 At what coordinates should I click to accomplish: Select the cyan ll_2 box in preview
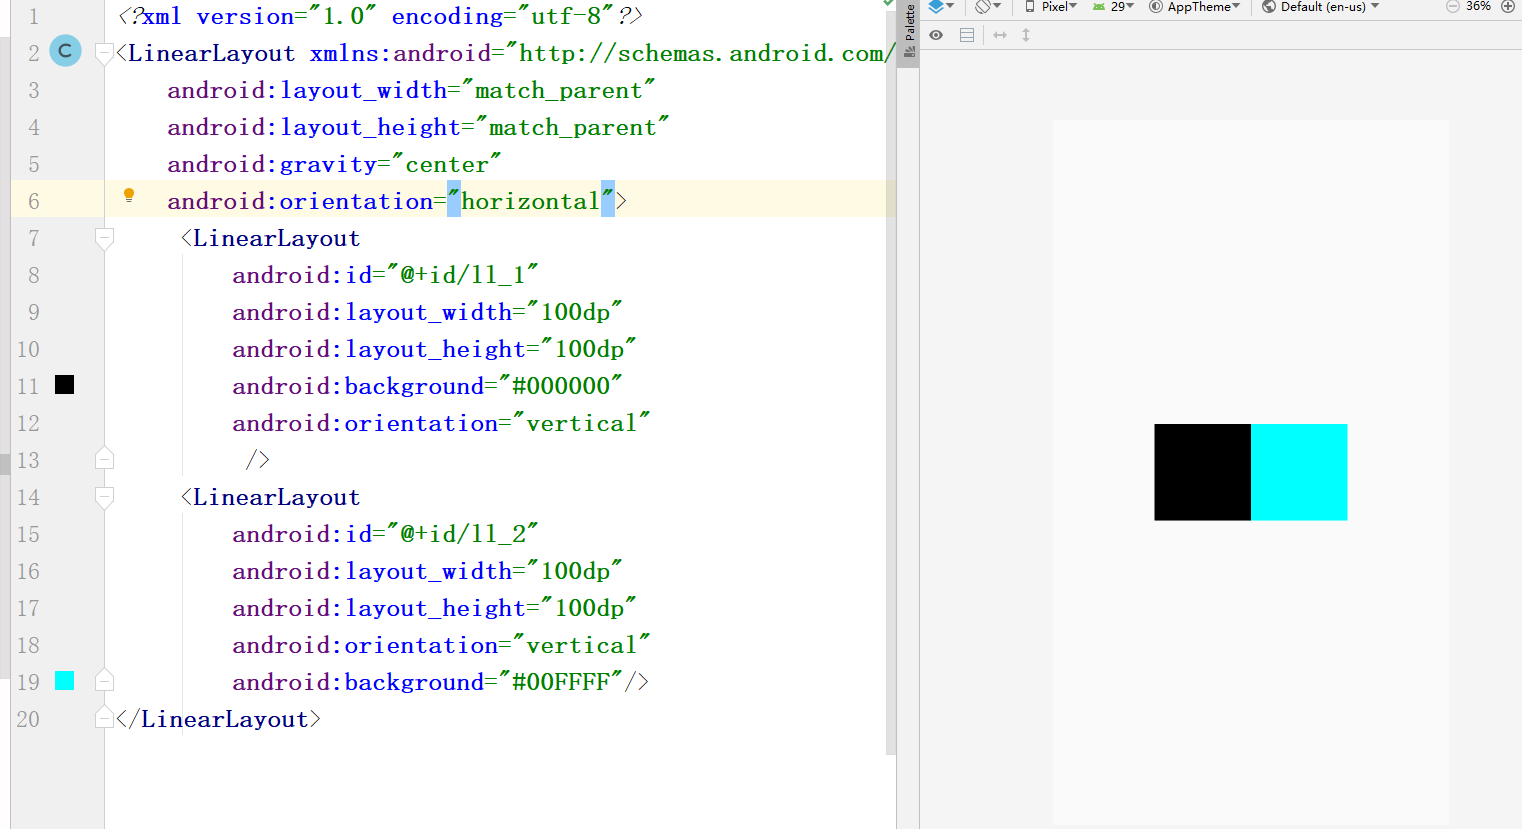1299,472
